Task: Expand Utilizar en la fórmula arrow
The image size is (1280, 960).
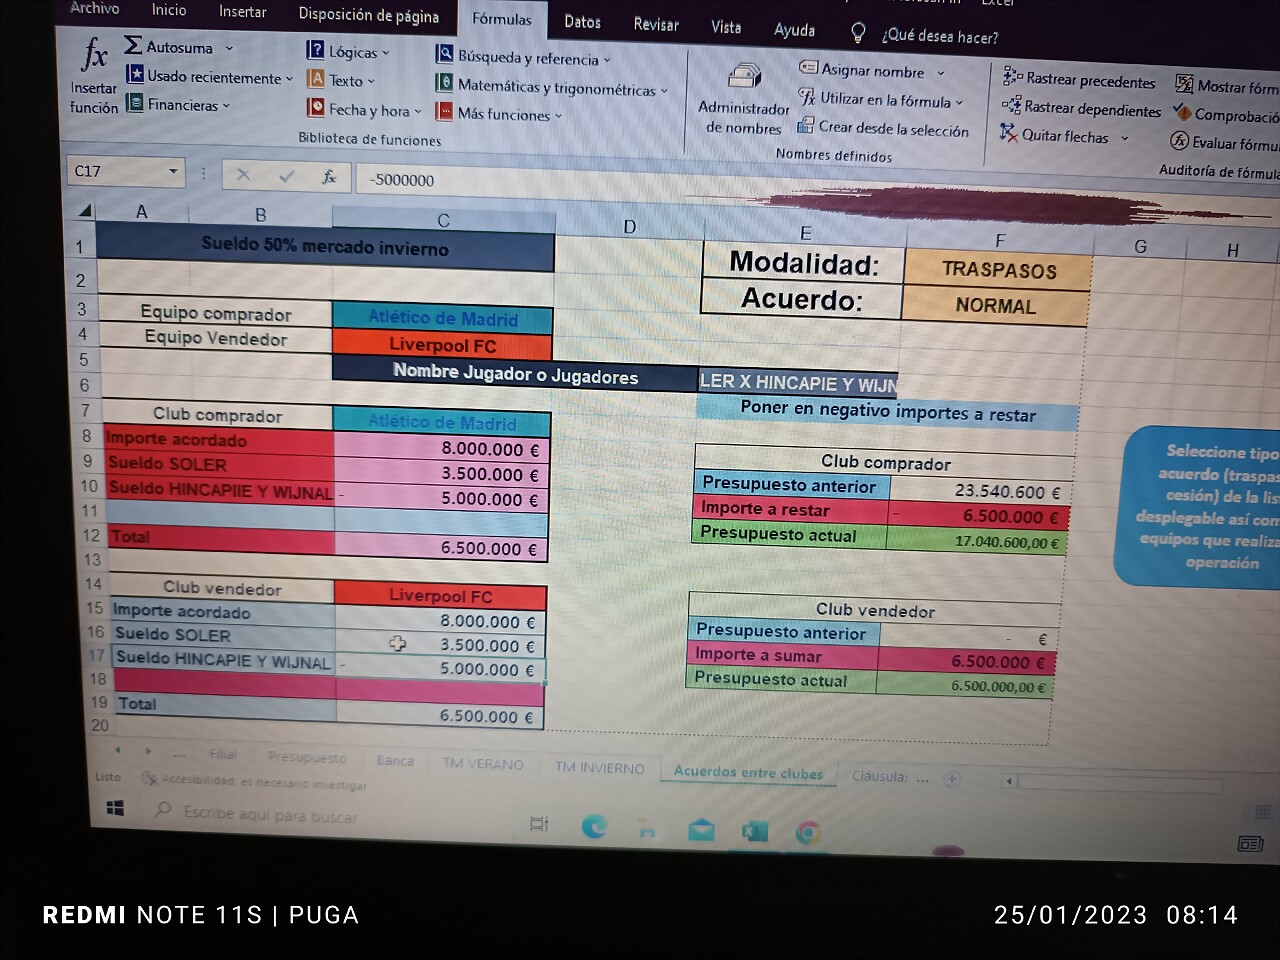Action: point(959,102)
